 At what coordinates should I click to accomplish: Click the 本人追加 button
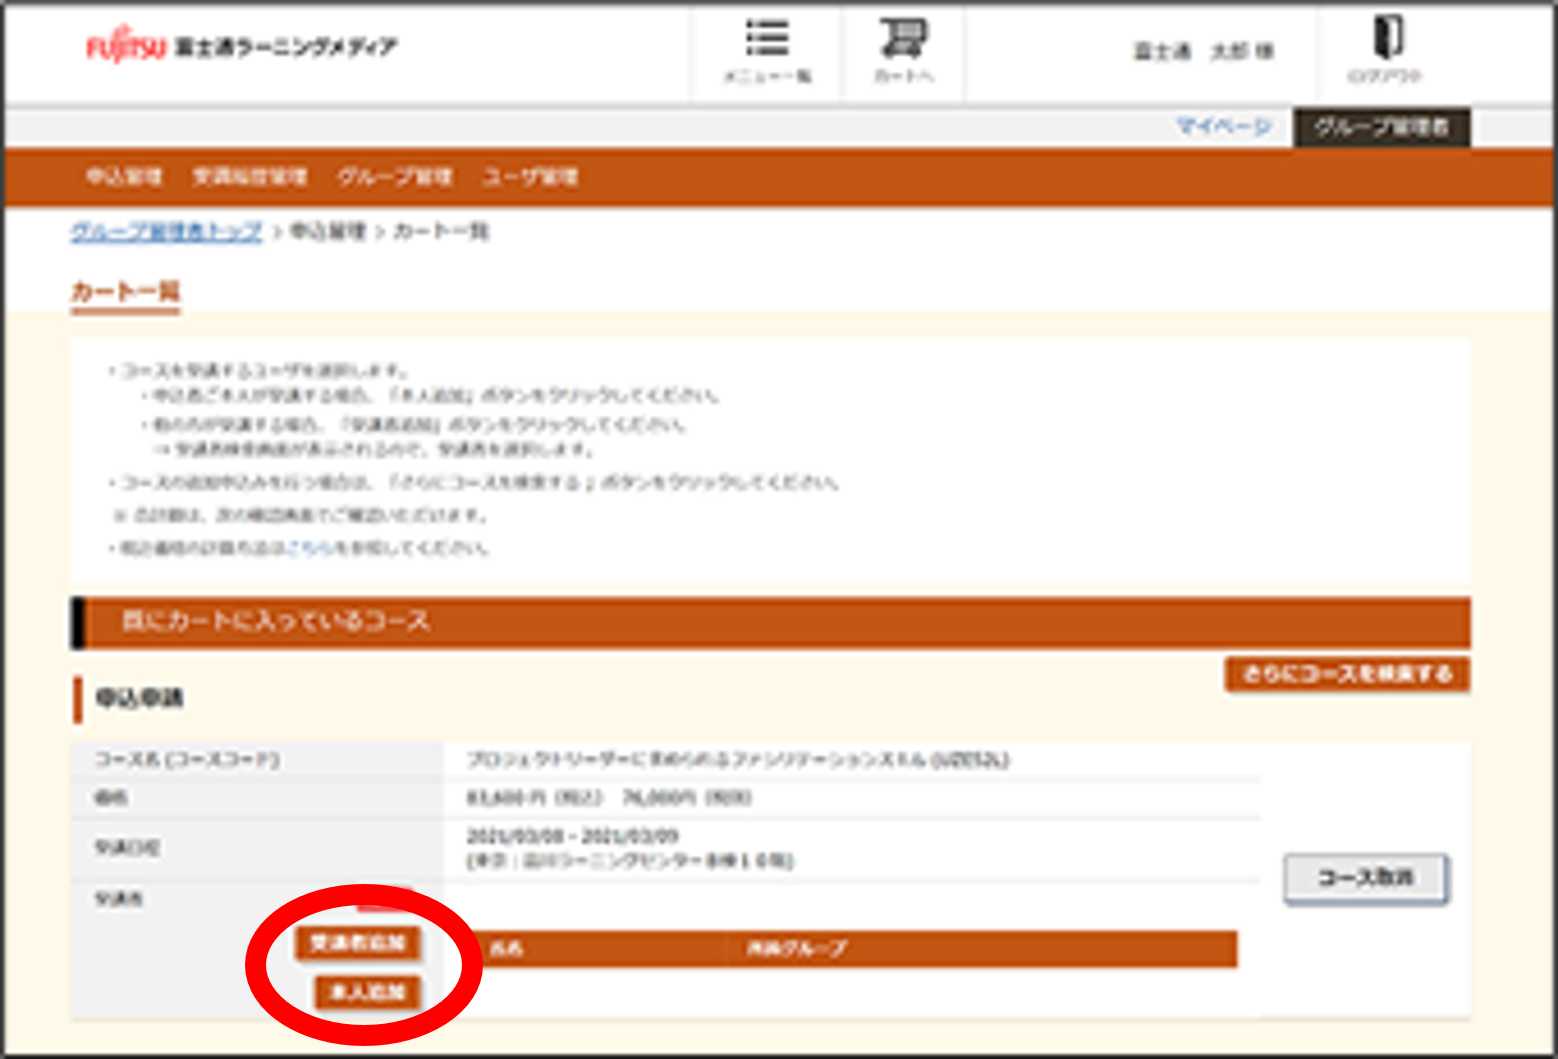coord(367,992)
